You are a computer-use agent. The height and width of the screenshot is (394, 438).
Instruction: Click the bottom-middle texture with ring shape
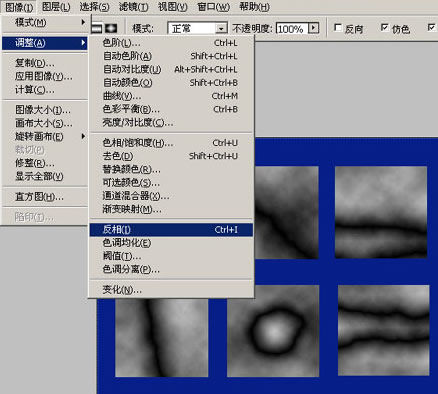273,331
